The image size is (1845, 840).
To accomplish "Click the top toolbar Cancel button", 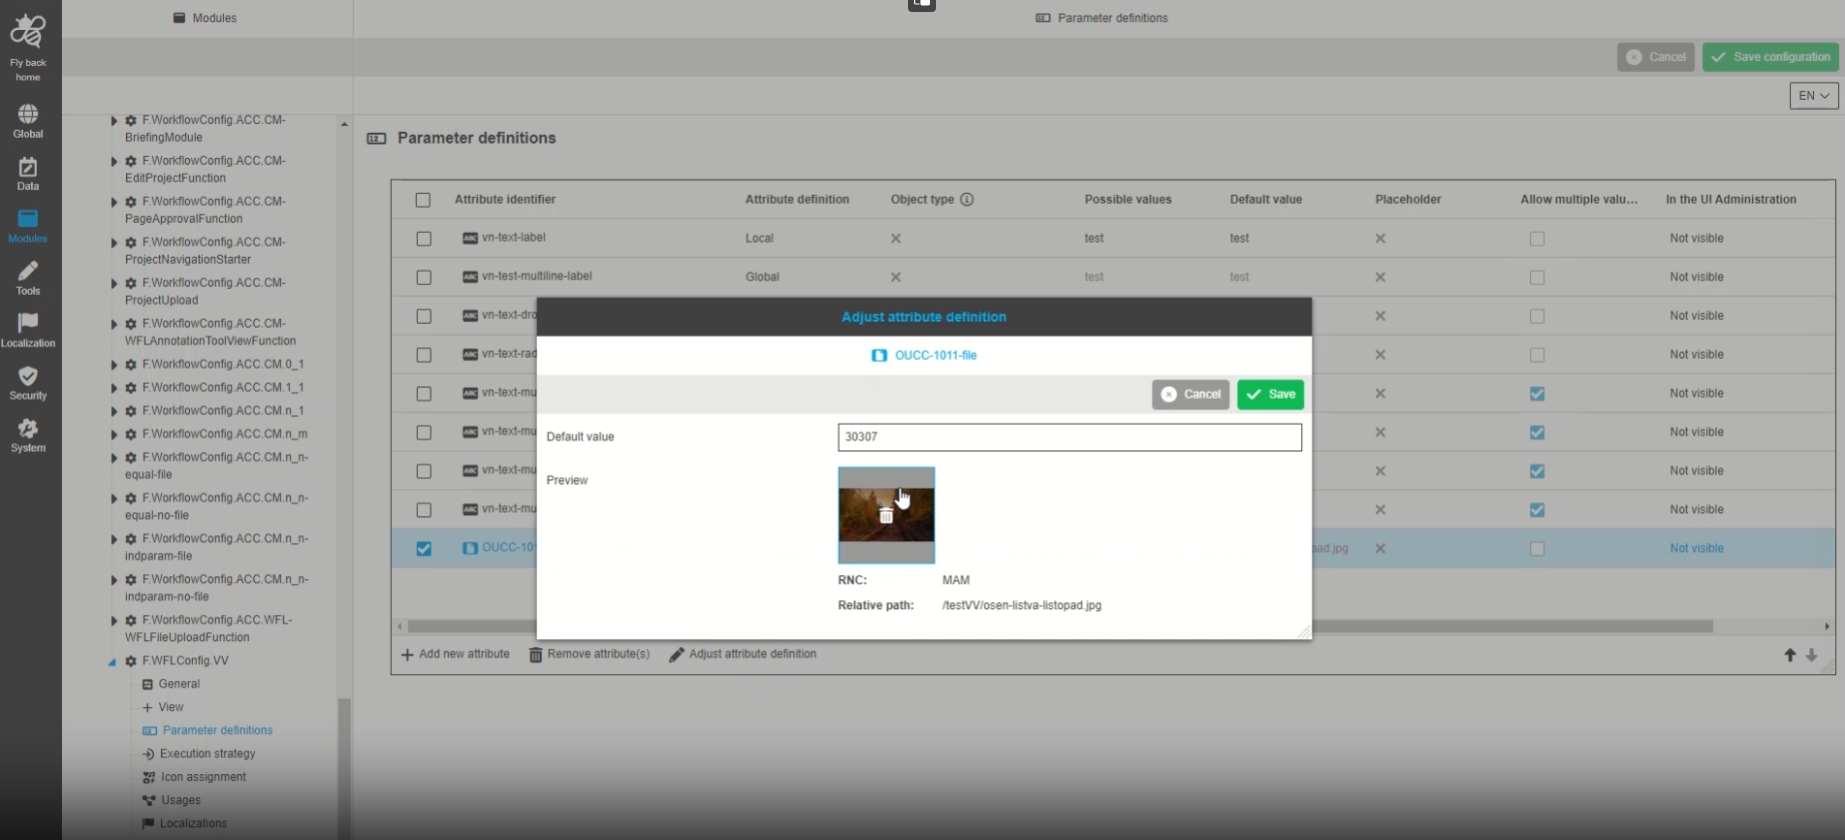I will [1655, 57].
